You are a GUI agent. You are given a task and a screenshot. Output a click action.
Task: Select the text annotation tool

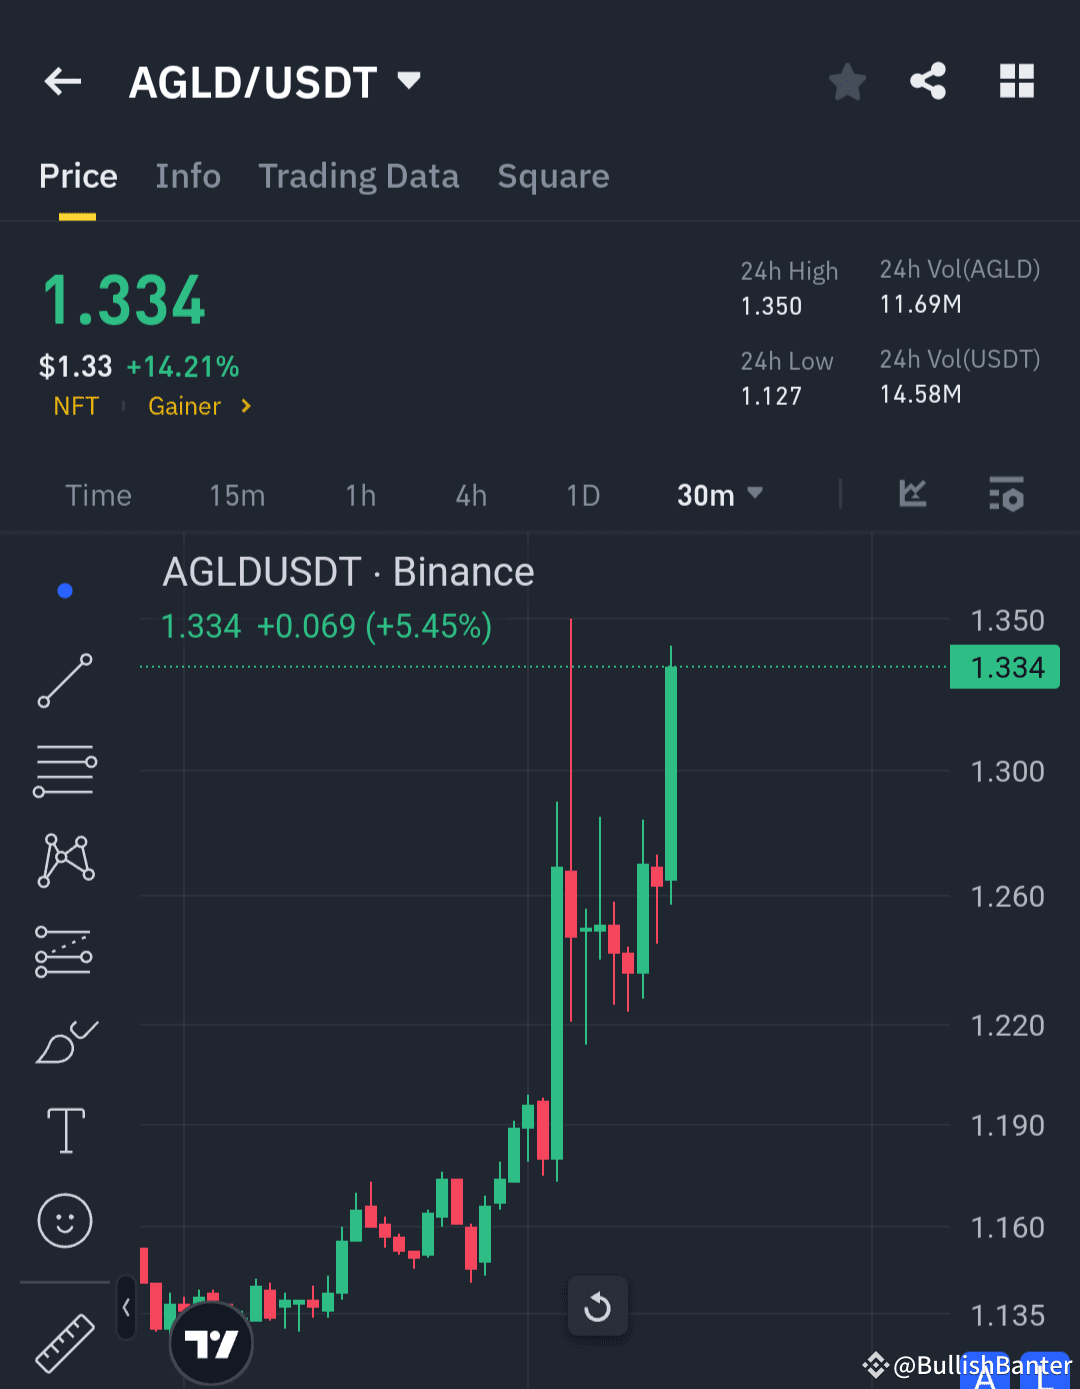pos(64,1130)
